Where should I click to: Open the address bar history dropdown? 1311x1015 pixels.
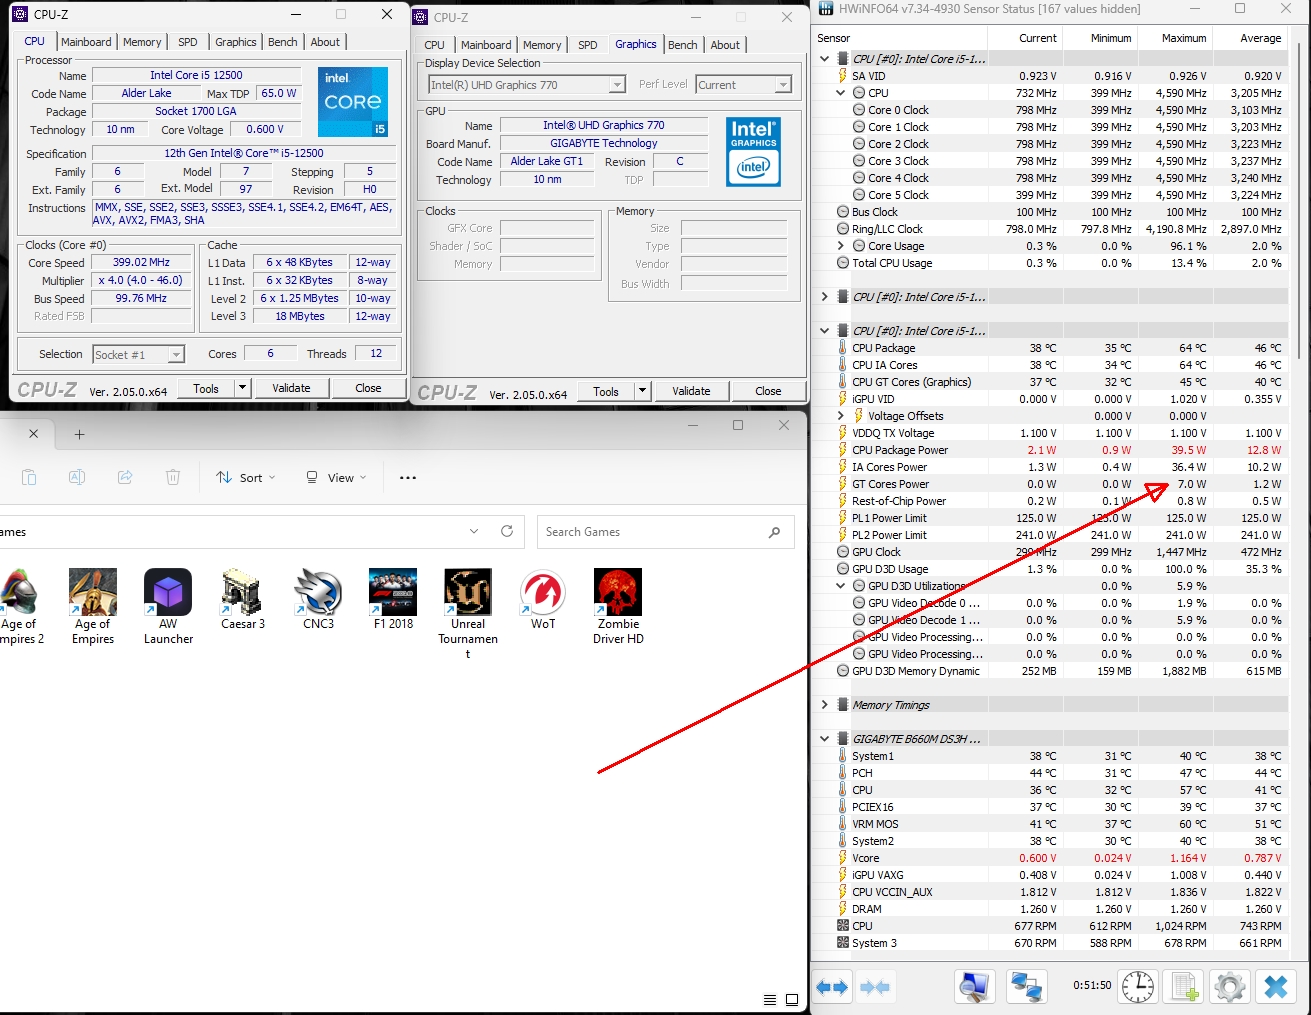click(x=474, y=531)
